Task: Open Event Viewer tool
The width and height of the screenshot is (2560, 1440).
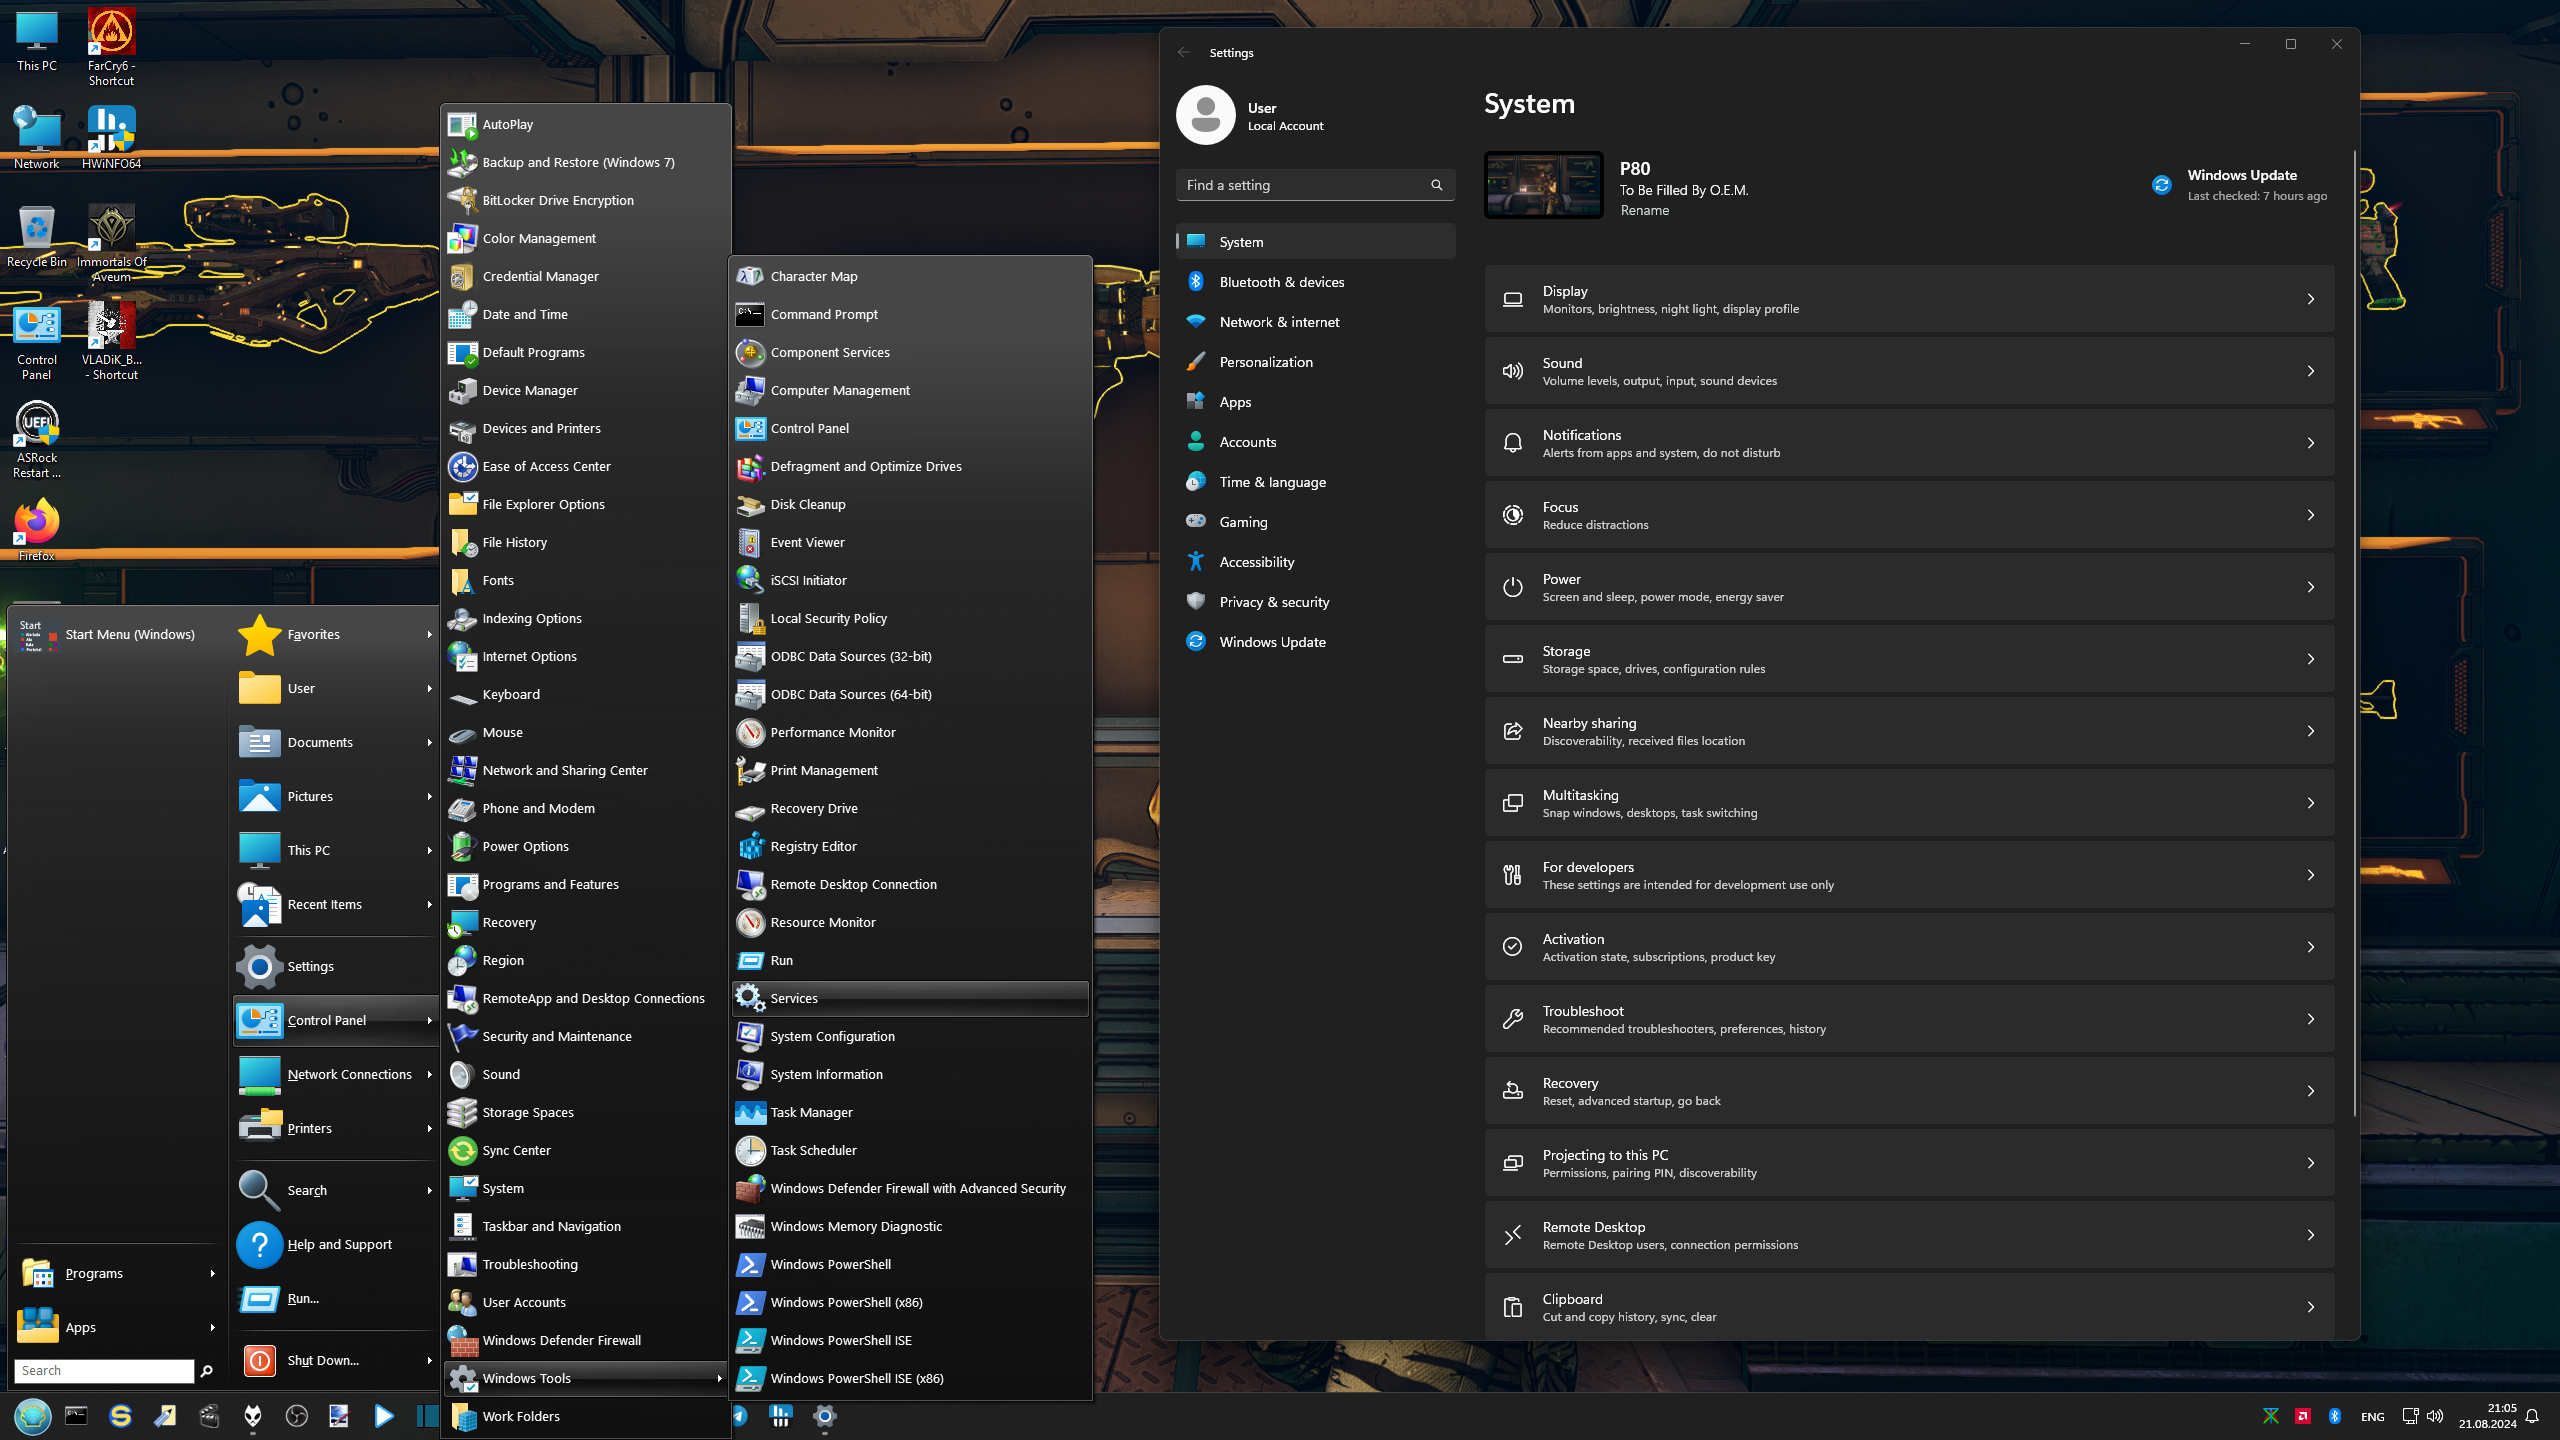Action: click(807, 542)
